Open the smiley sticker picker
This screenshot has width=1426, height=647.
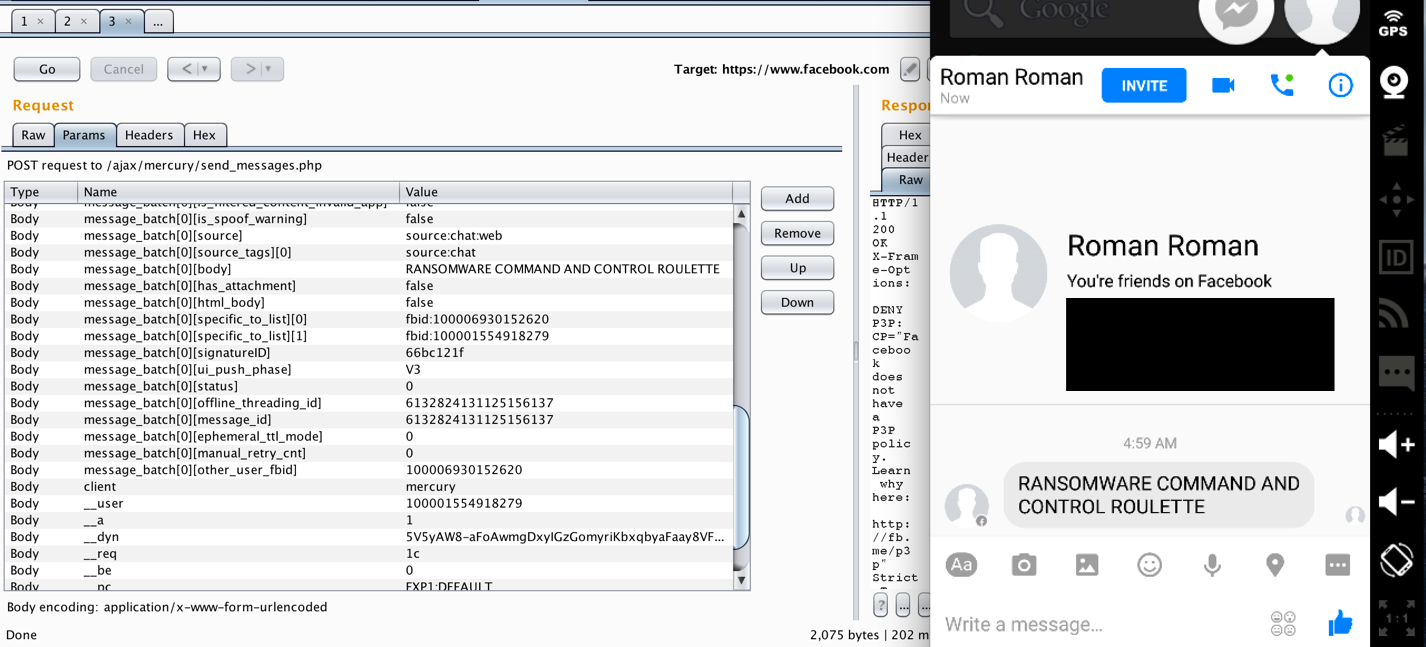[x=1150, y=565]
